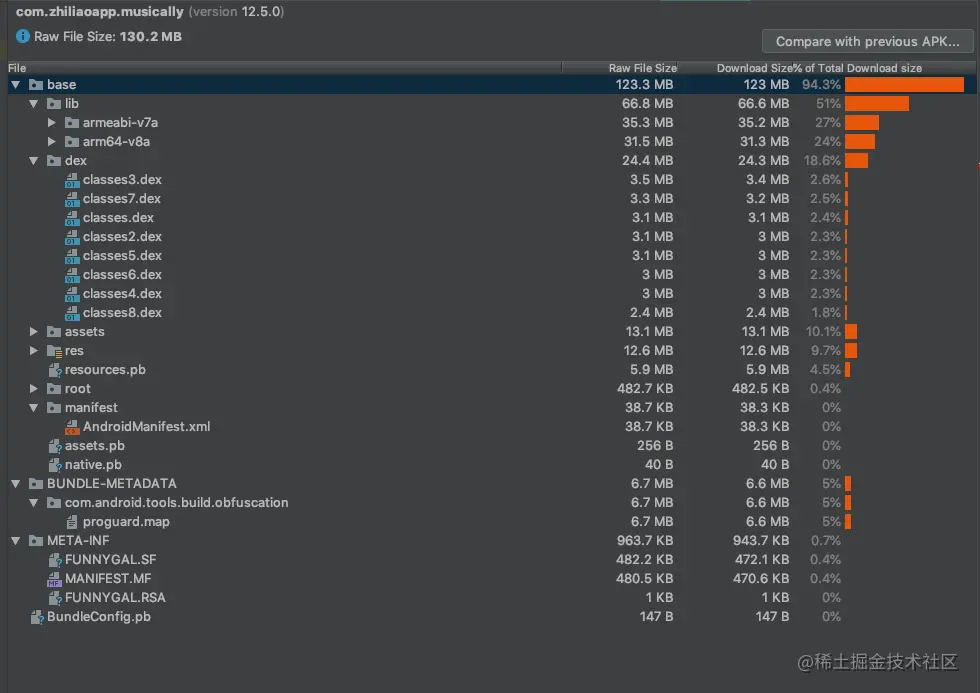Click the base folder icon
Viewport: 980px width, 693px height.
[36, 84]
